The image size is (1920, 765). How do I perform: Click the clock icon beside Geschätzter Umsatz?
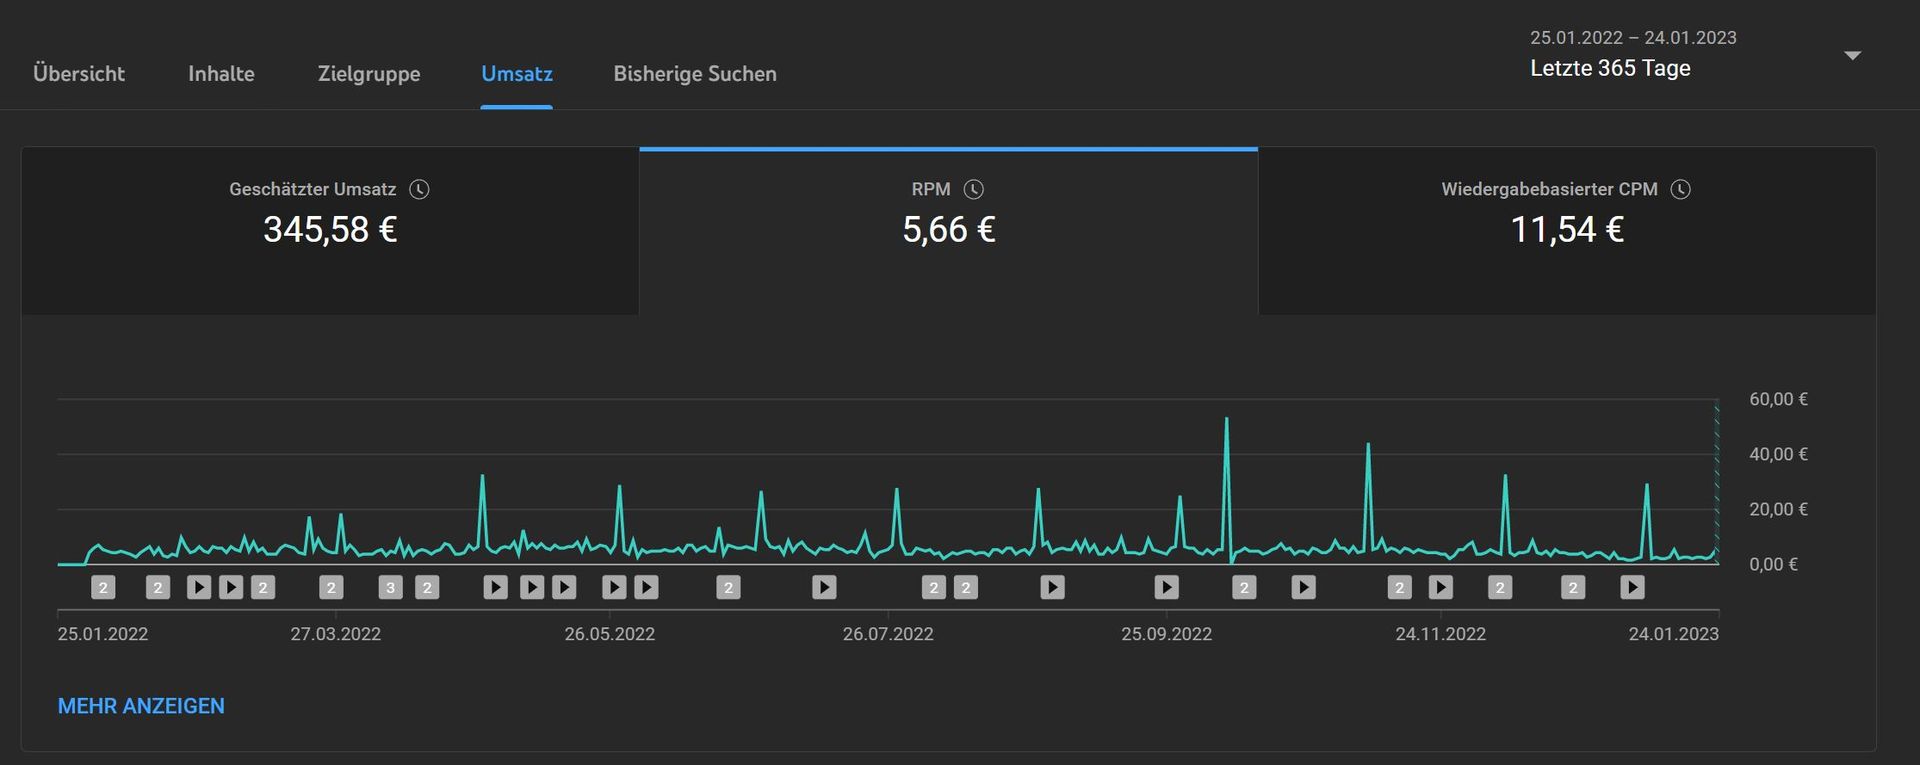[x=420, y=190]
